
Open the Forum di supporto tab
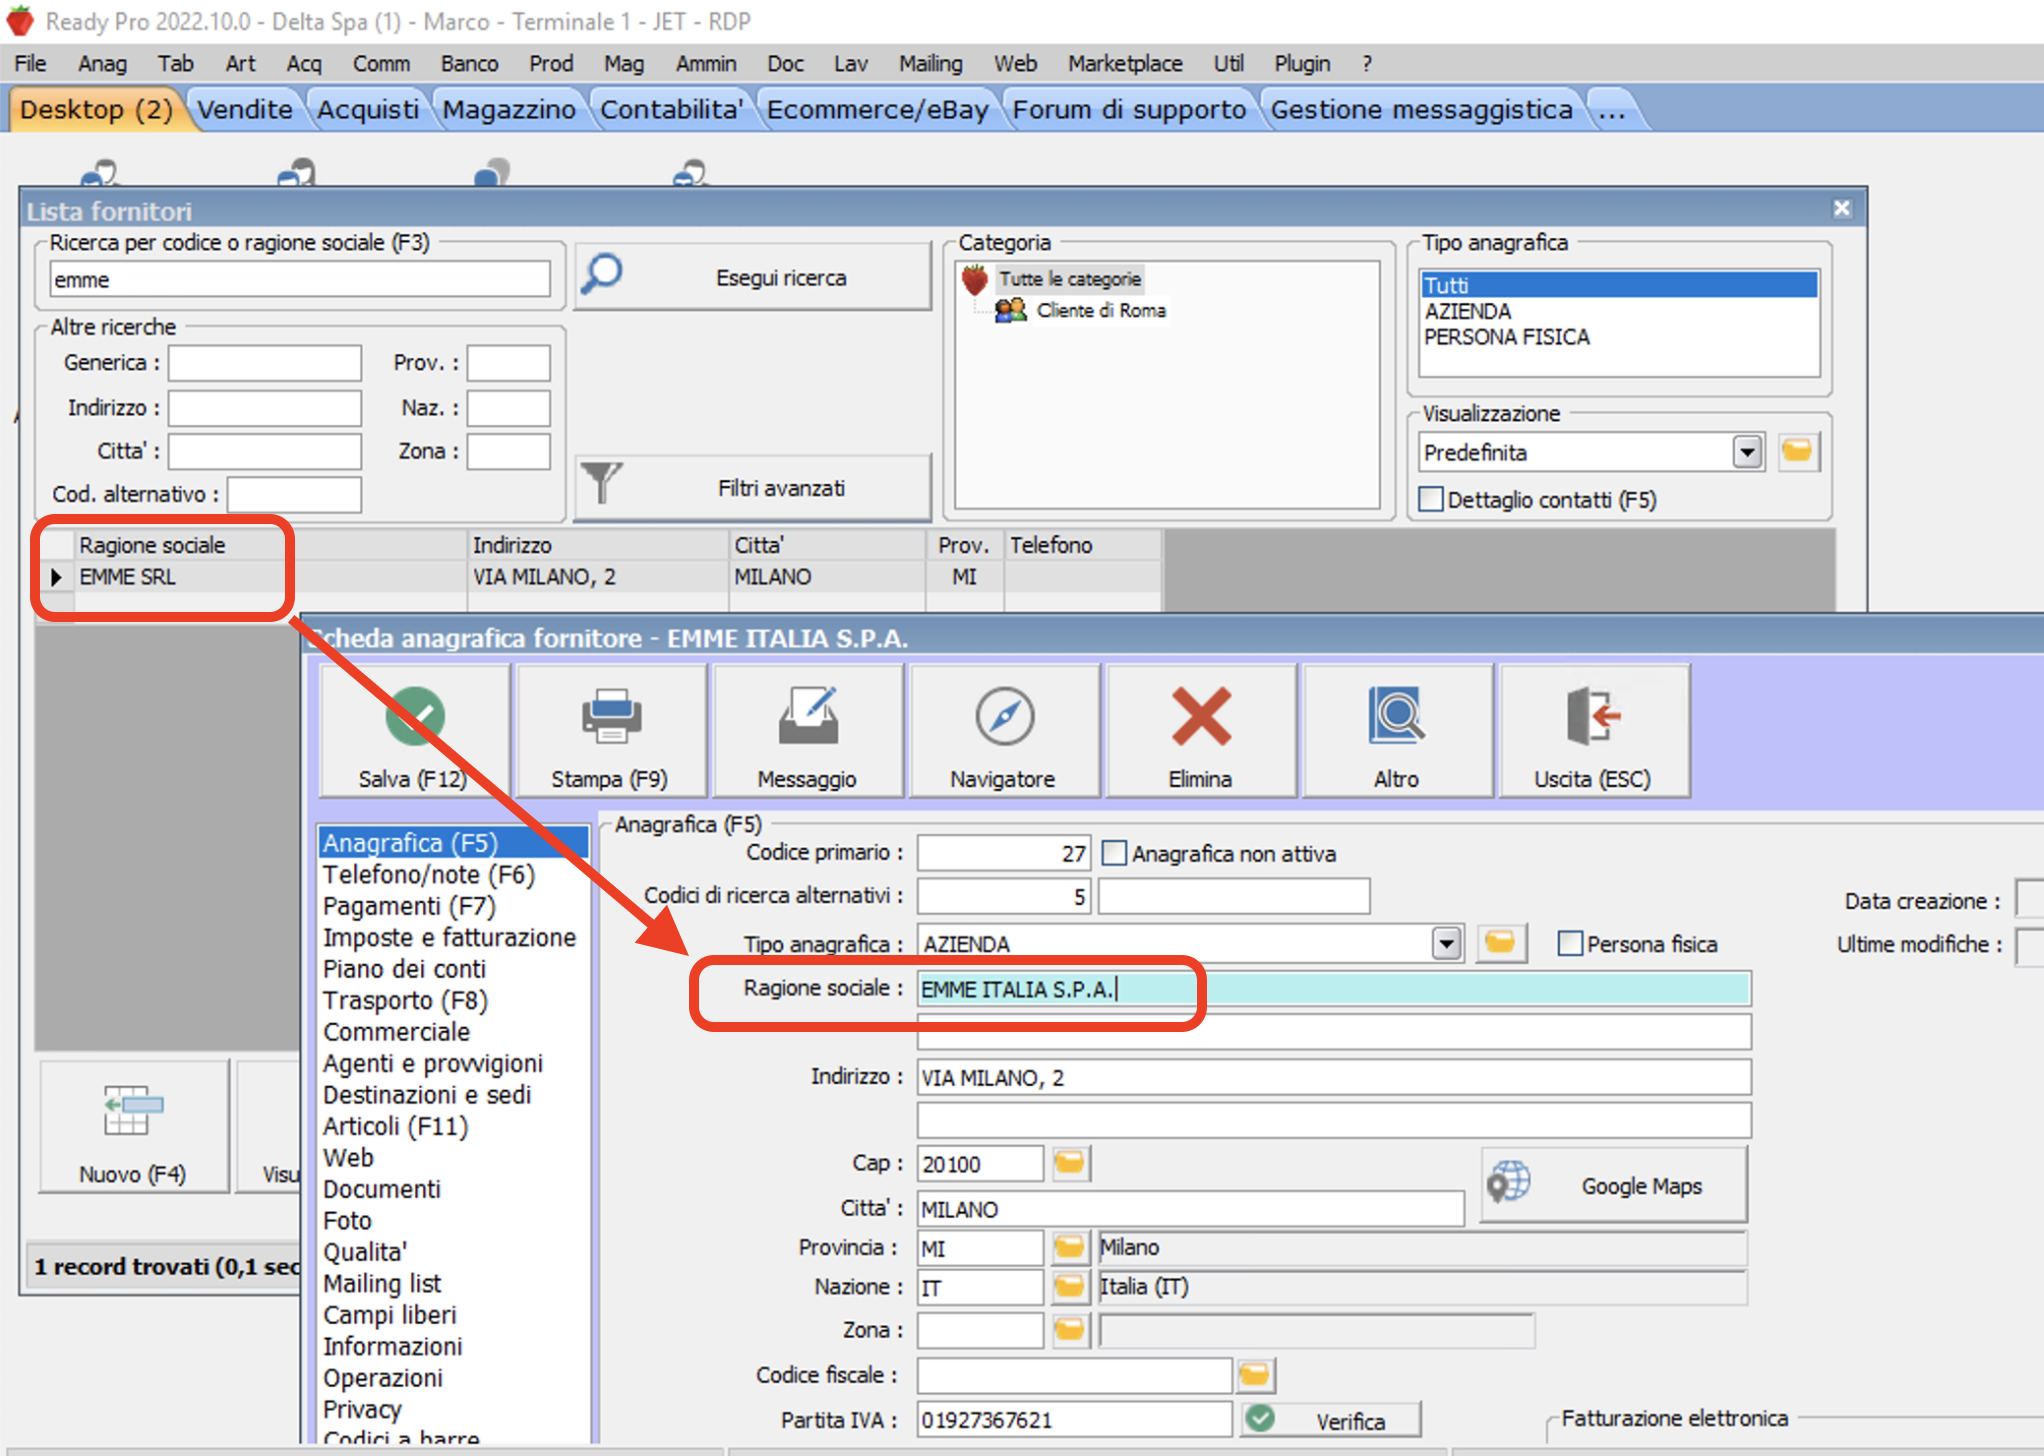[1129, 109]
